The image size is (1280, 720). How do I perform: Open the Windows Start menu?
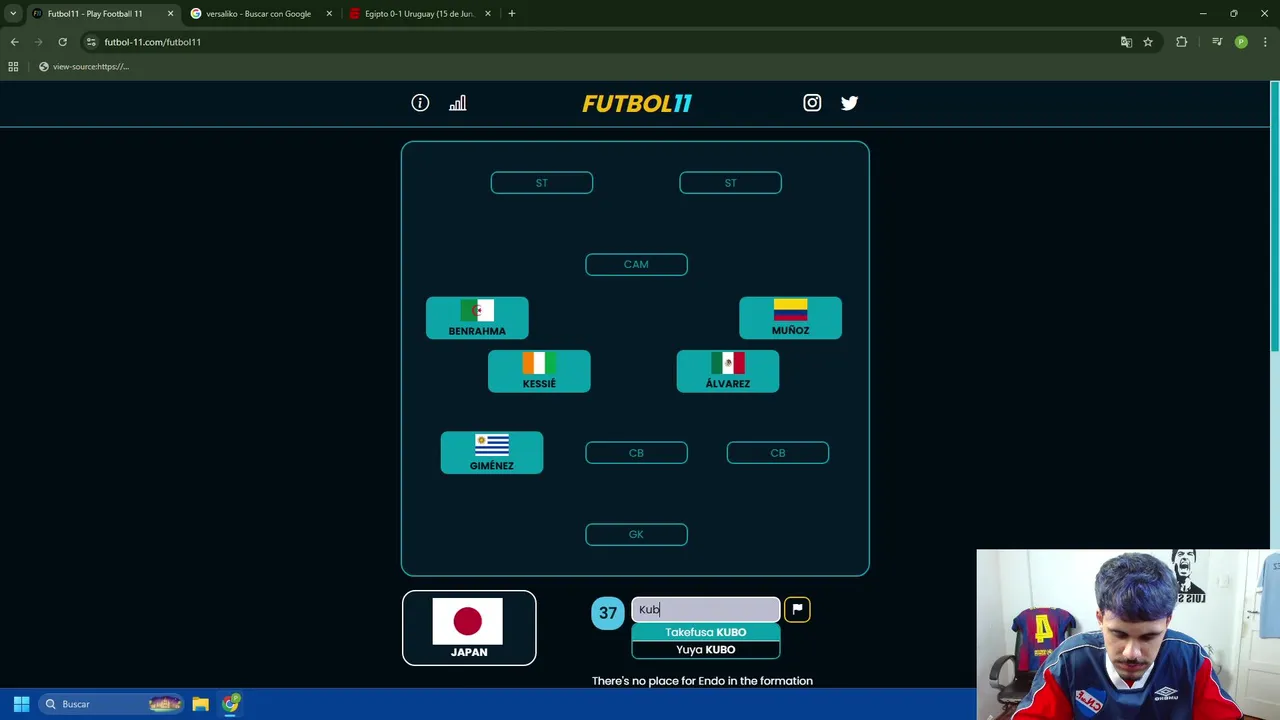(x=21, y=704)
